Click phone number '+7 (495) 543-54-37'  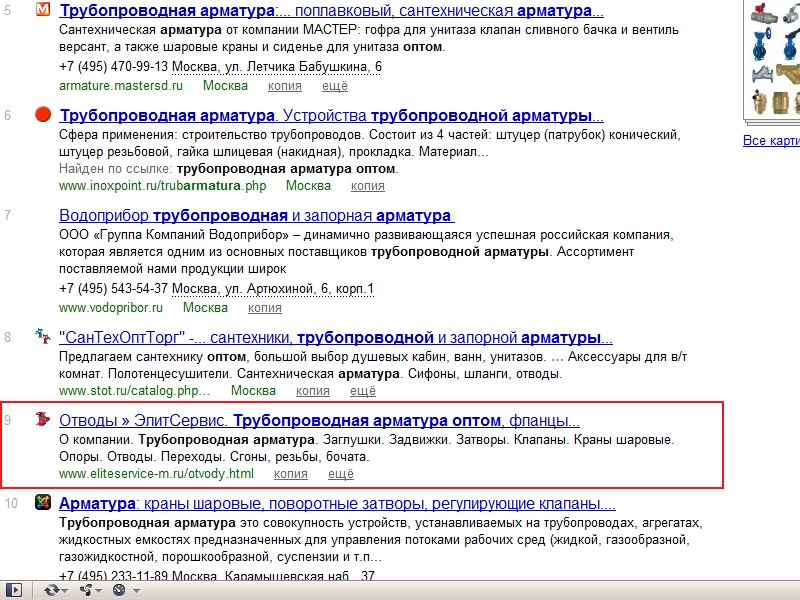pos(113,289)
